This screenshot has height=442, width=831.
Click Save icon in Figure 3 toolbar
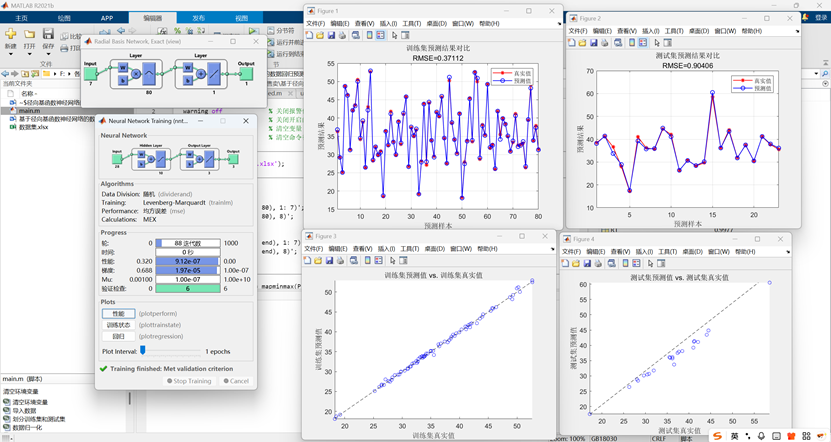tap(330, 261)
